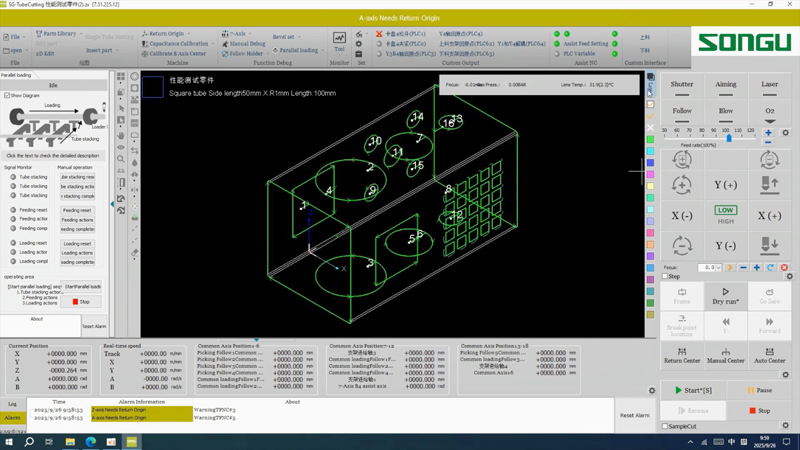Viewport: 800px width, 450px height.
Task: Click Auto Center icon
Action: [769, 355]
